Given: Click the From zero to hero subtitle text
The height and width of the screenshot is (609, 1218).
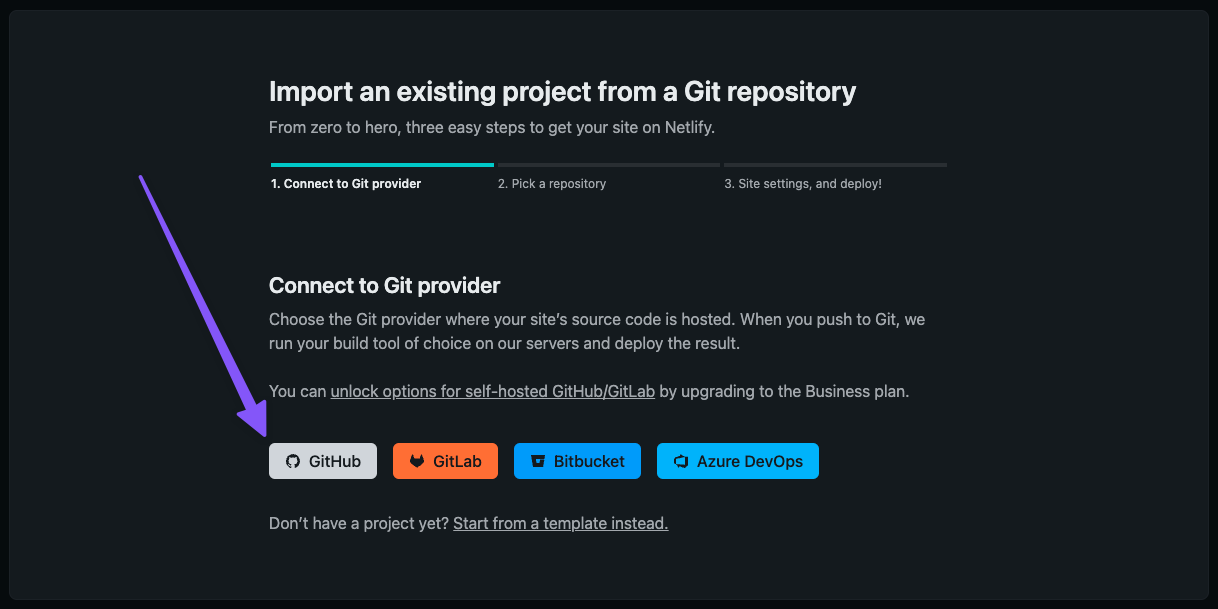Looking at the screenshot, I should pos(492,128).
